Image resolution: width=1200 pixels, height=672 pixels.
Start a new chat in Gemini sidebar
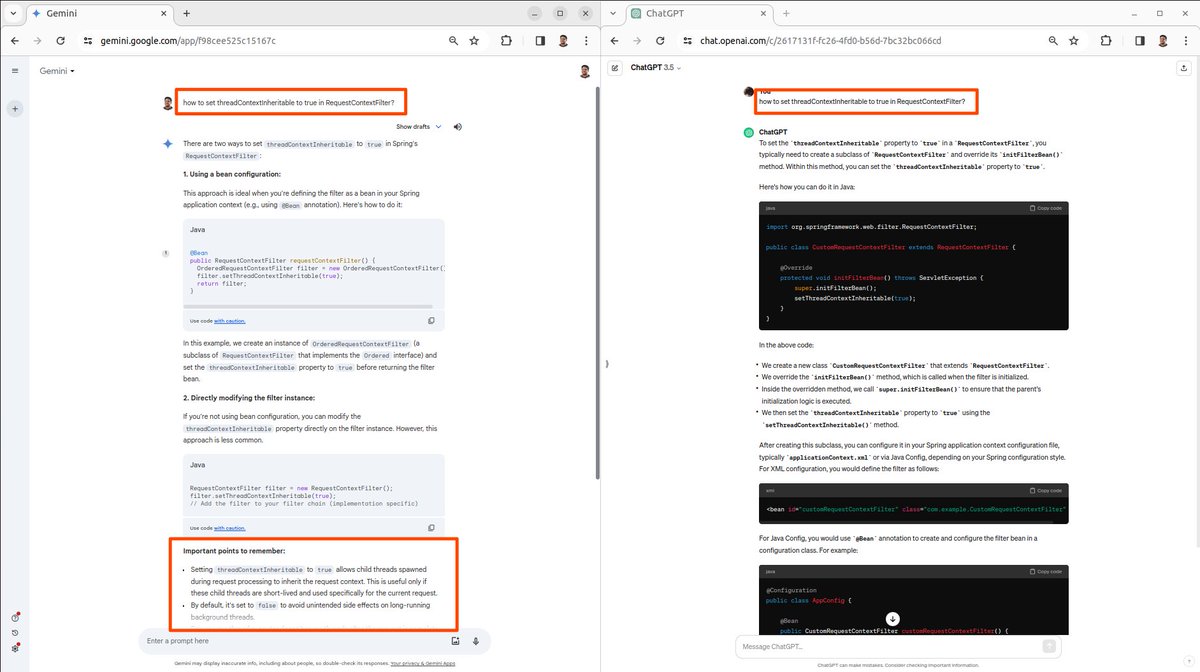coord(15,108)
